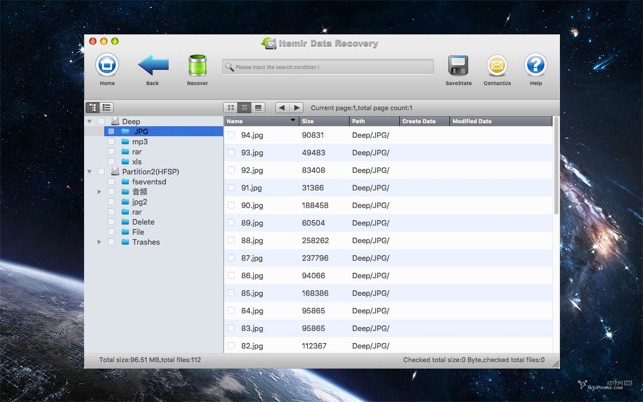Screen dimensions: 643x402
Task: Check the box for 93.jpg
Action: [x=231, y=153]
